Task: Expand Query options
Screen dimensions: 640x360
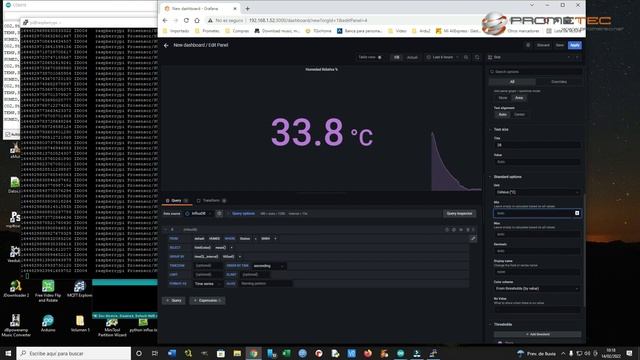Action: pos(242,213)
